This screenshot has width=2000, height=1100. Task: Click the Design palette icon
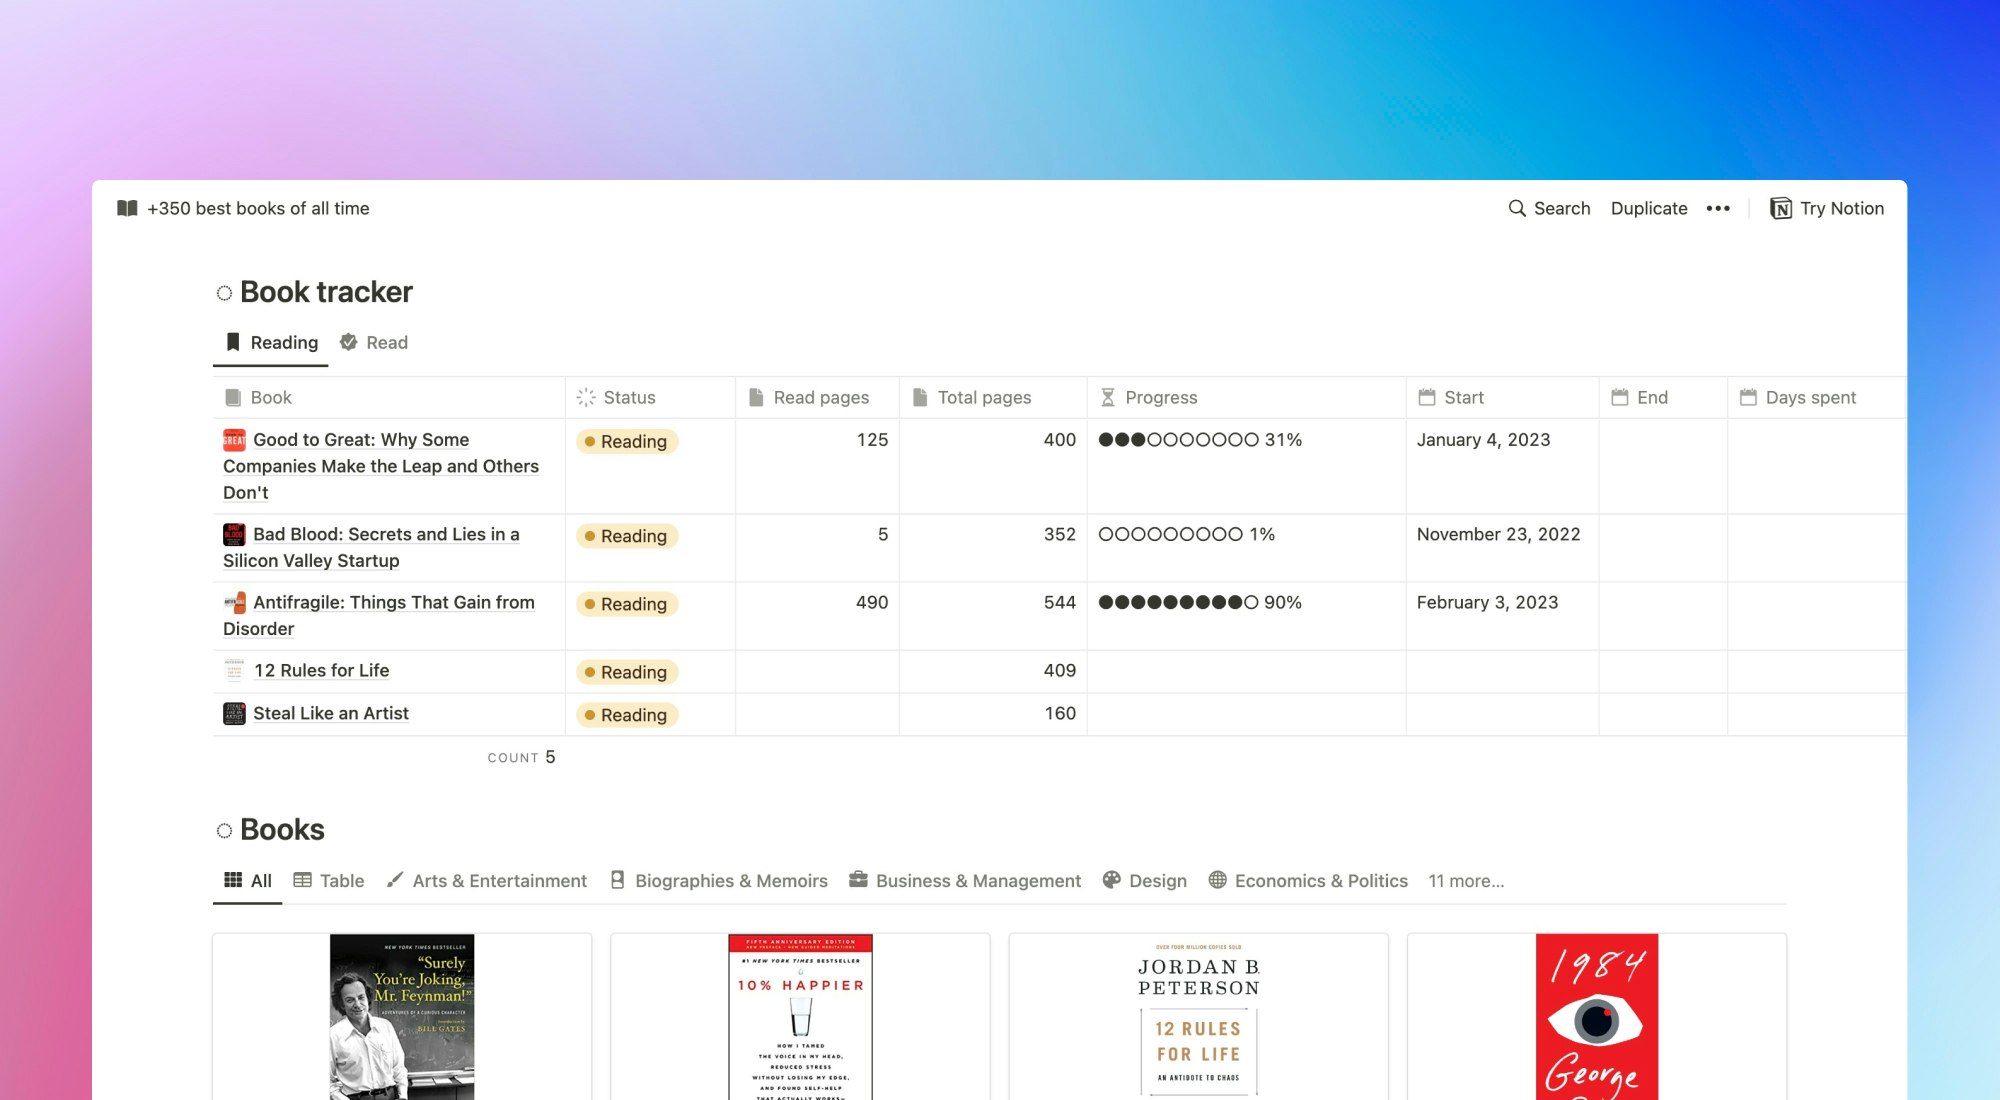click(1111, 880)
